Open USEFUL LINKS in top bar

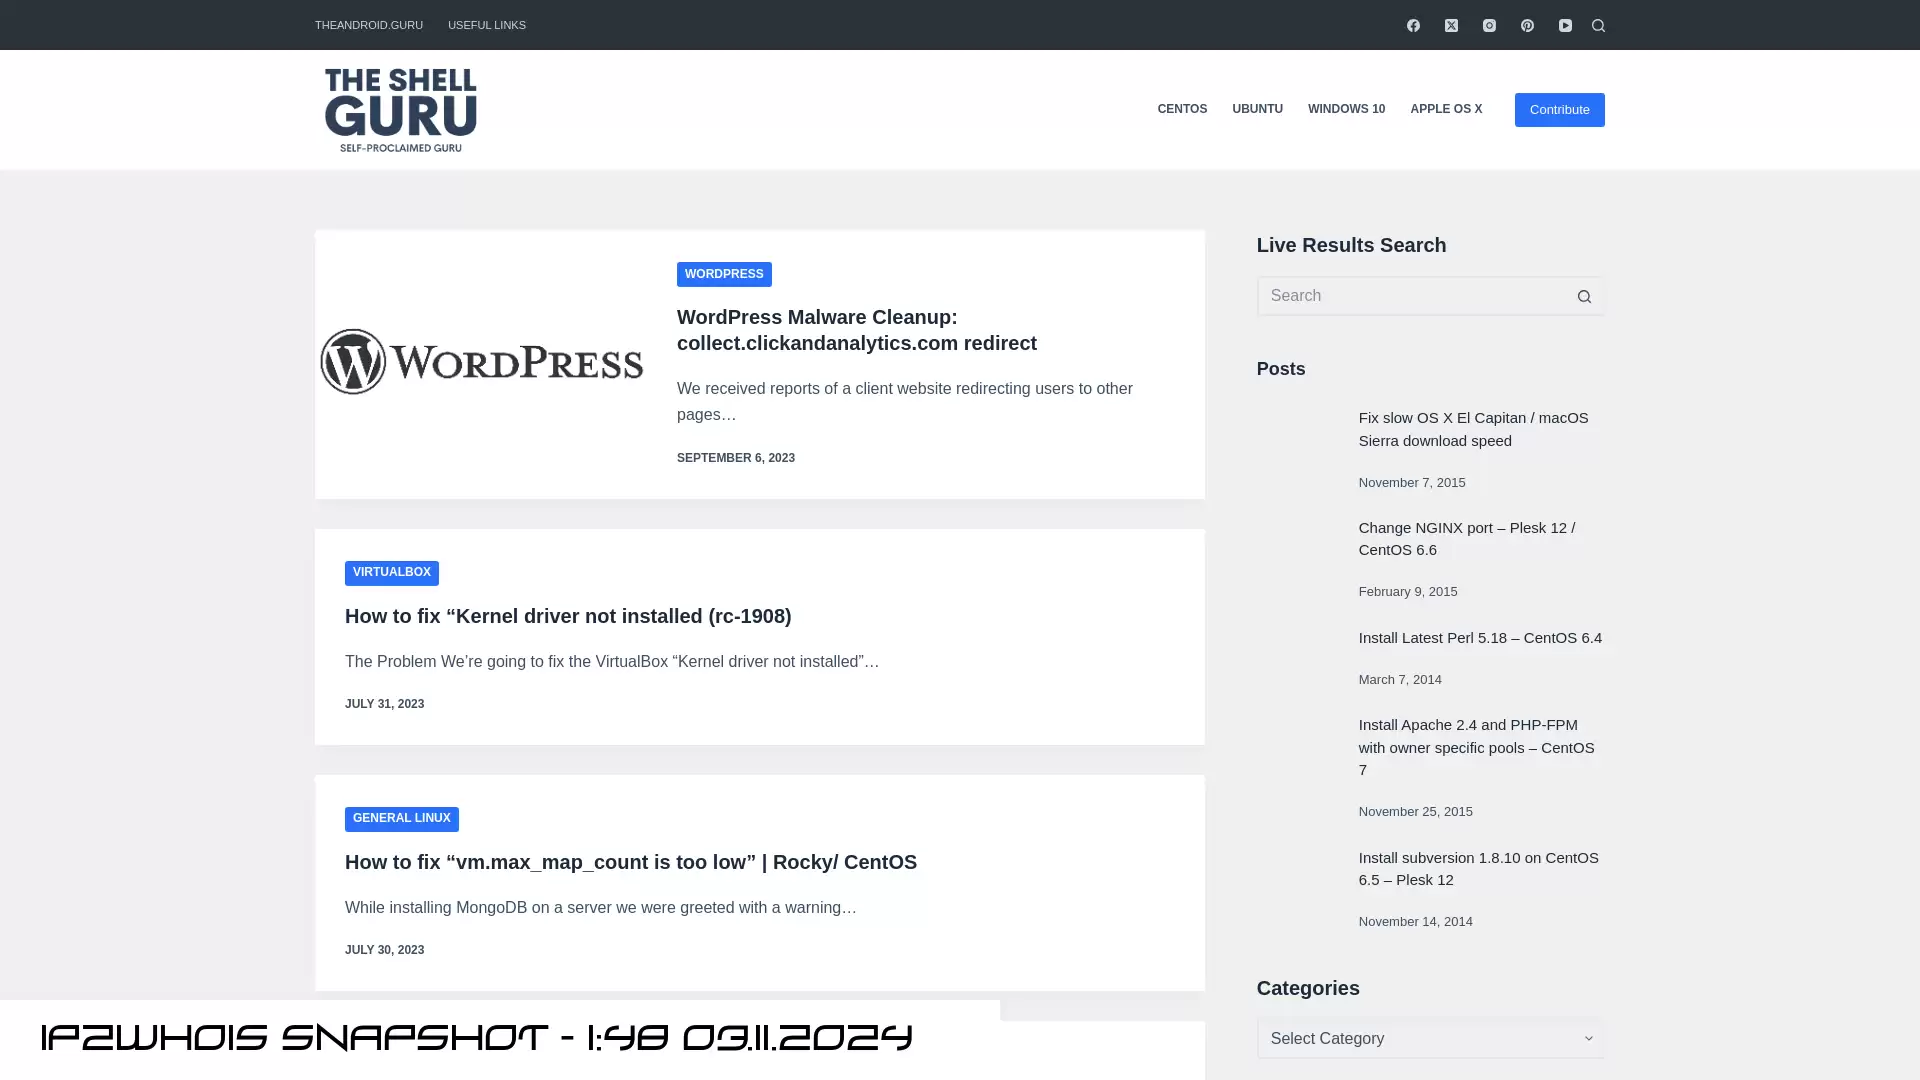(x=487, y=25)
